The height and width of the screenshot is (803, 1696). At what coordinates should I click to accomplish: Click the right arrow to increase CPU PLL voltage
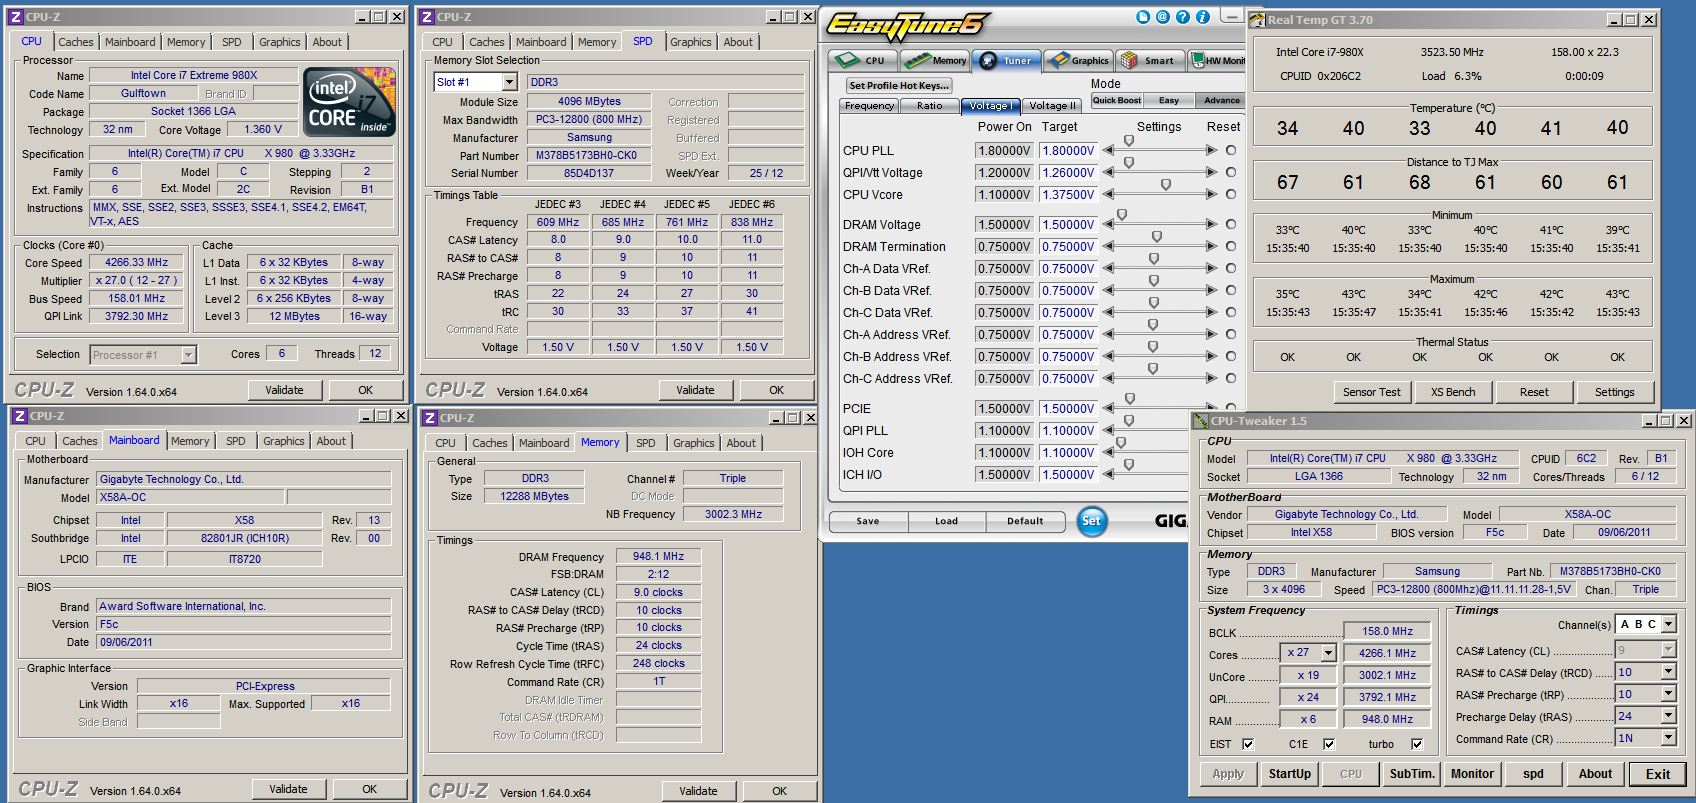click(1211, 150)
